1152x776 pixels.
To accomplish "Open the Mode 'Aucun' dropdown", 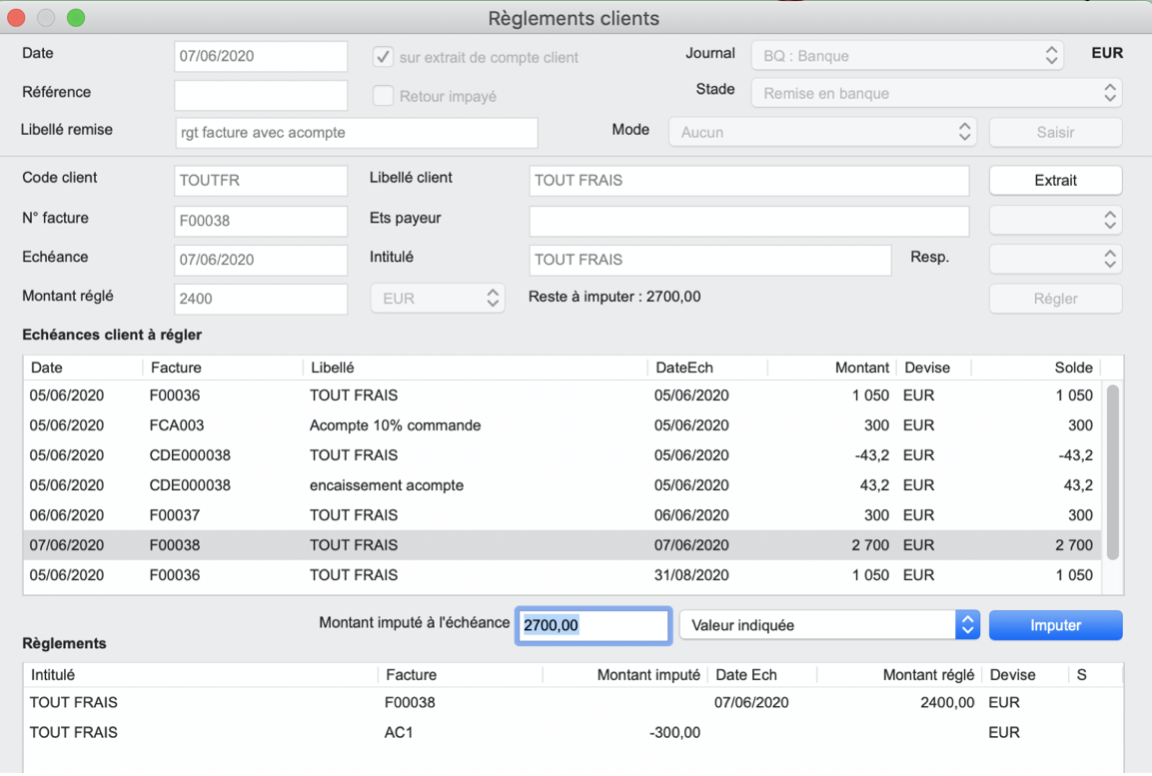I will click(x=822, y=132).
